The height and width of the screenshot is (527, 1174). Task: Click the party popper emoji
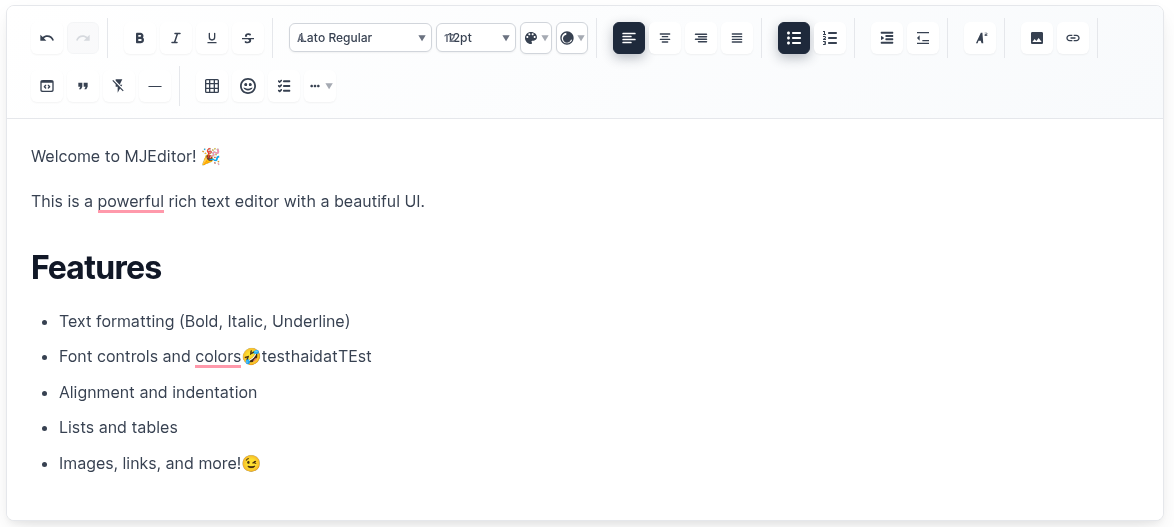point(211,156)
